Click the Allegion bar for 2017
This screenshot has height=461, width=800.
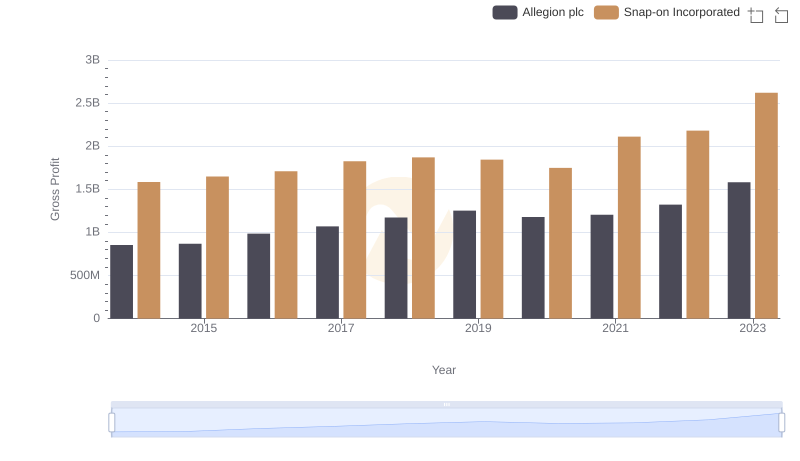point(327,272)
